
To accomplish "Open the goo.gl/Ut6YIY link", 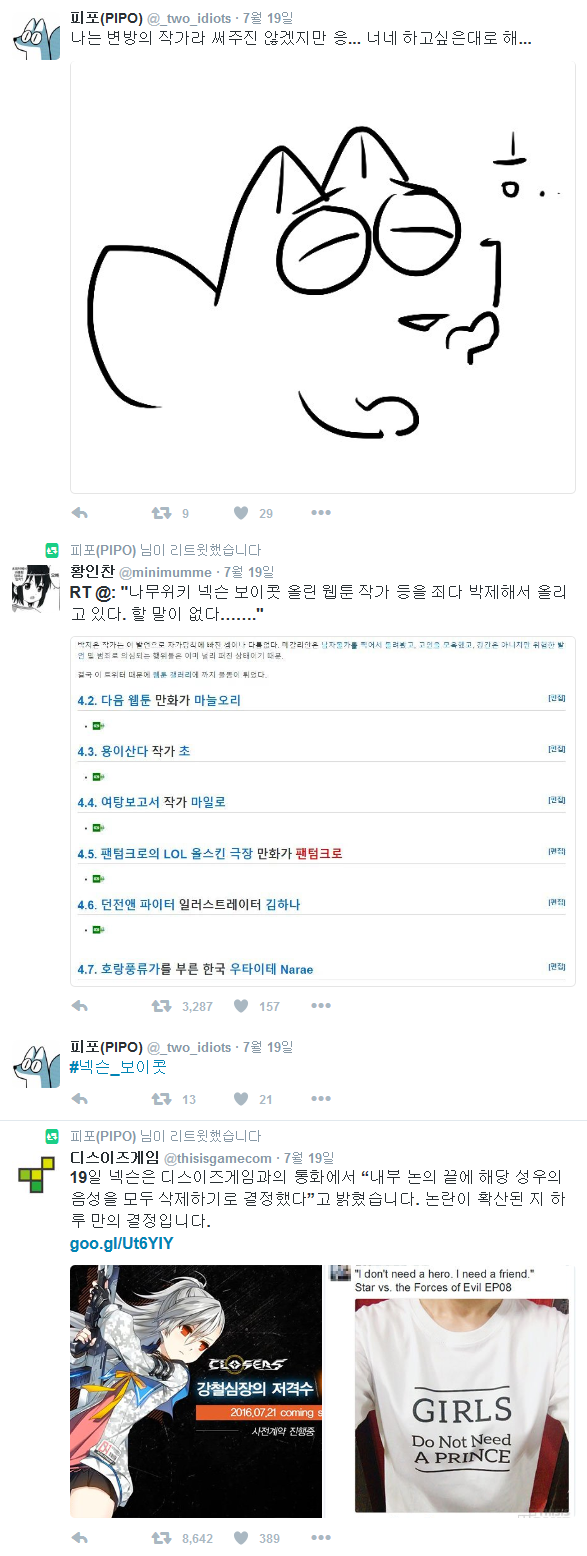I will click(122, 1243).
